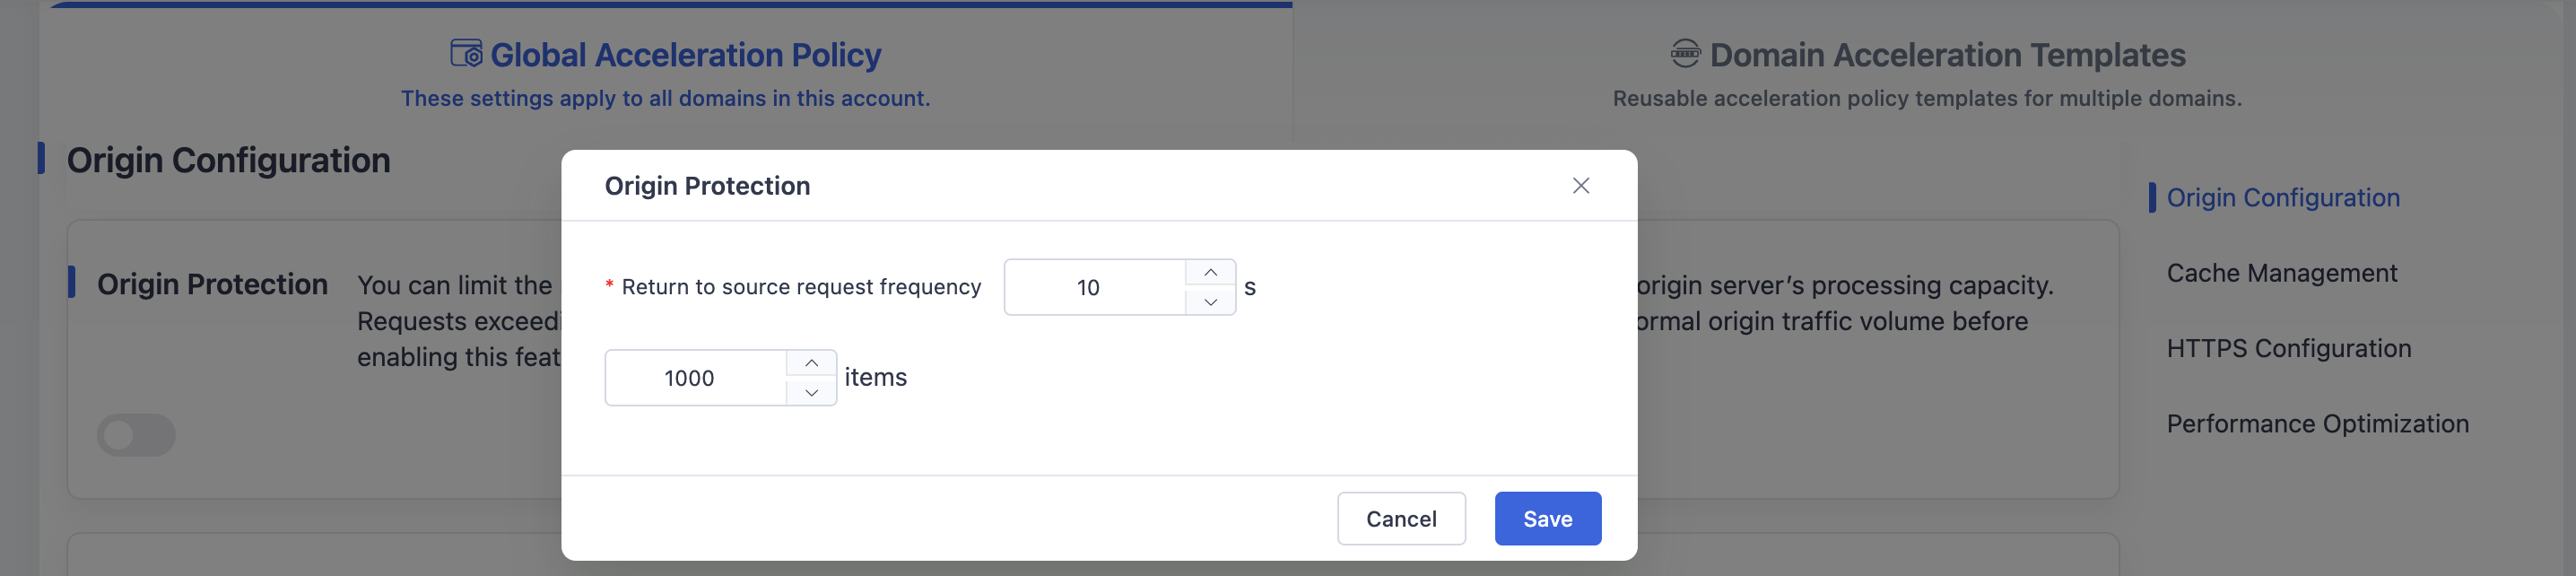Increase the items count value
Viewport: 2576px width, 576px height.
(x=811, y=363)
